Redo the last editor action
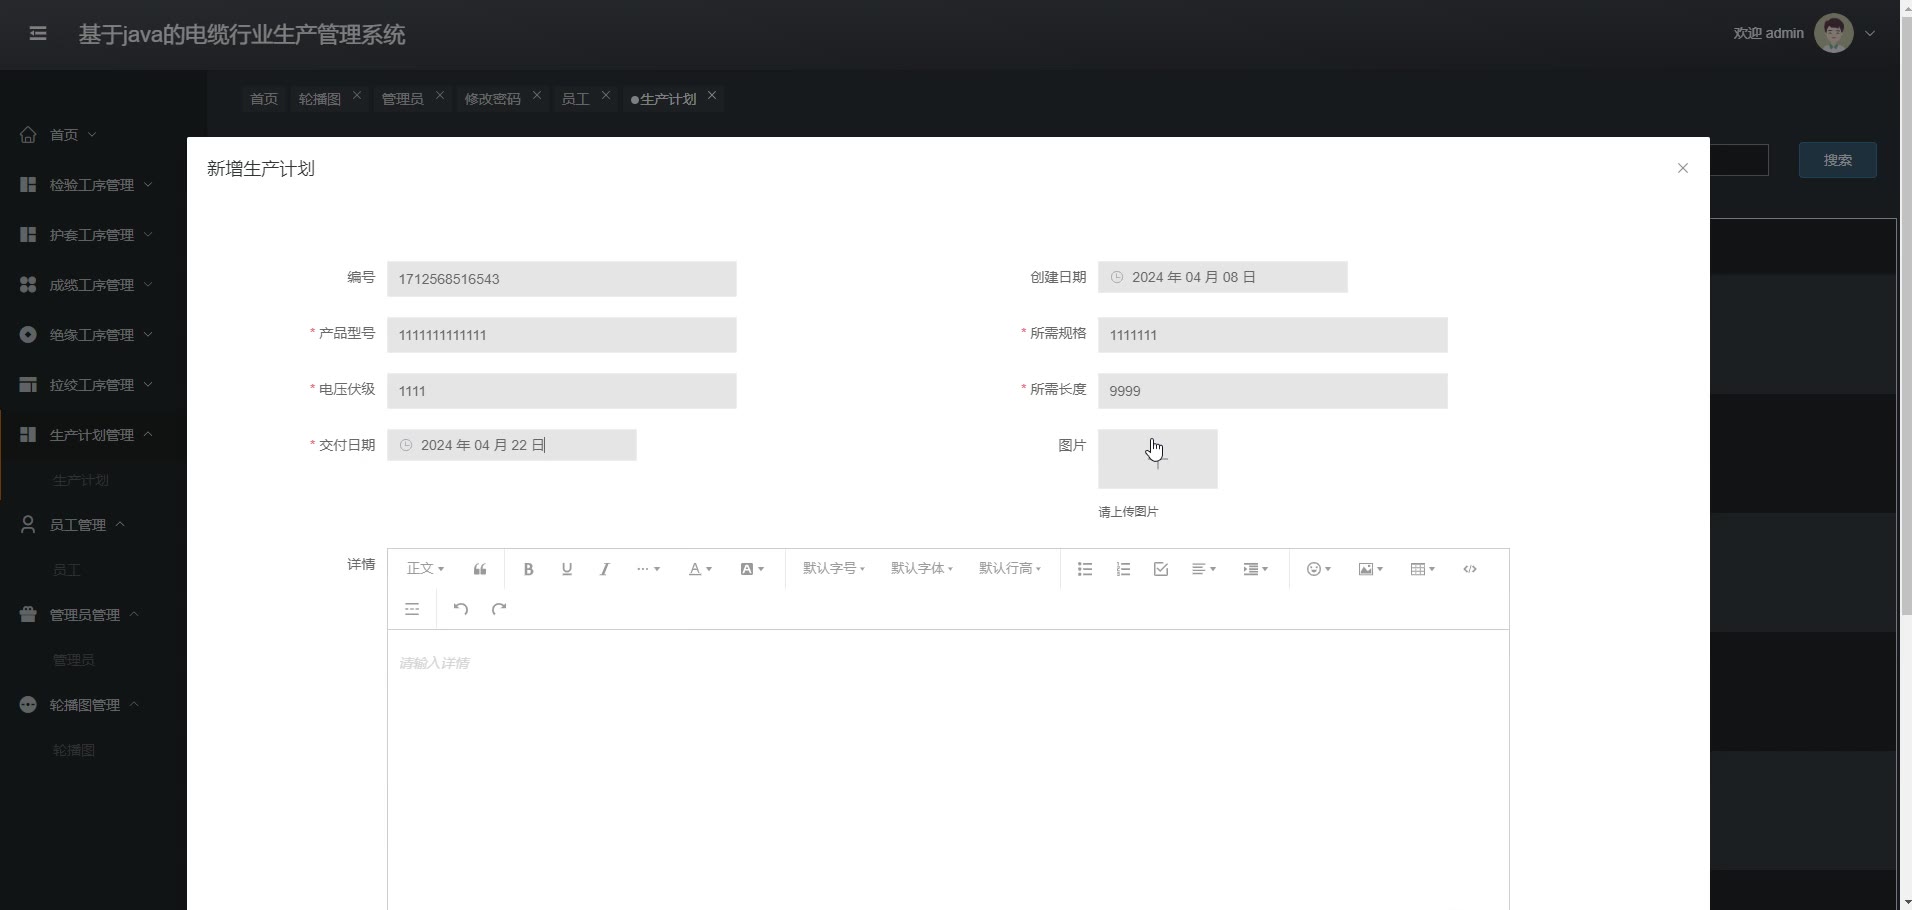This screenshot has height=910, width=1912. point(499,609)
